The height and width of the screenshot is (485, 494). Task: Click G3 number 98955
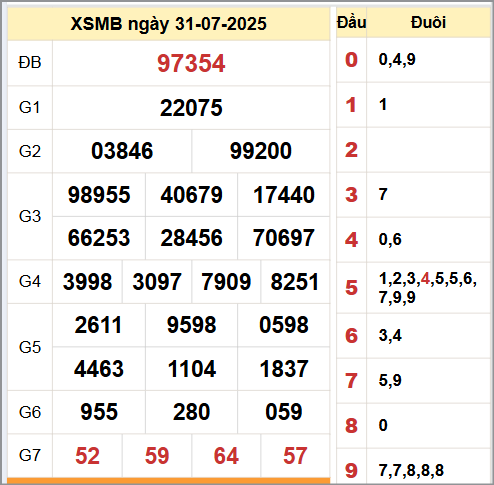99,195
